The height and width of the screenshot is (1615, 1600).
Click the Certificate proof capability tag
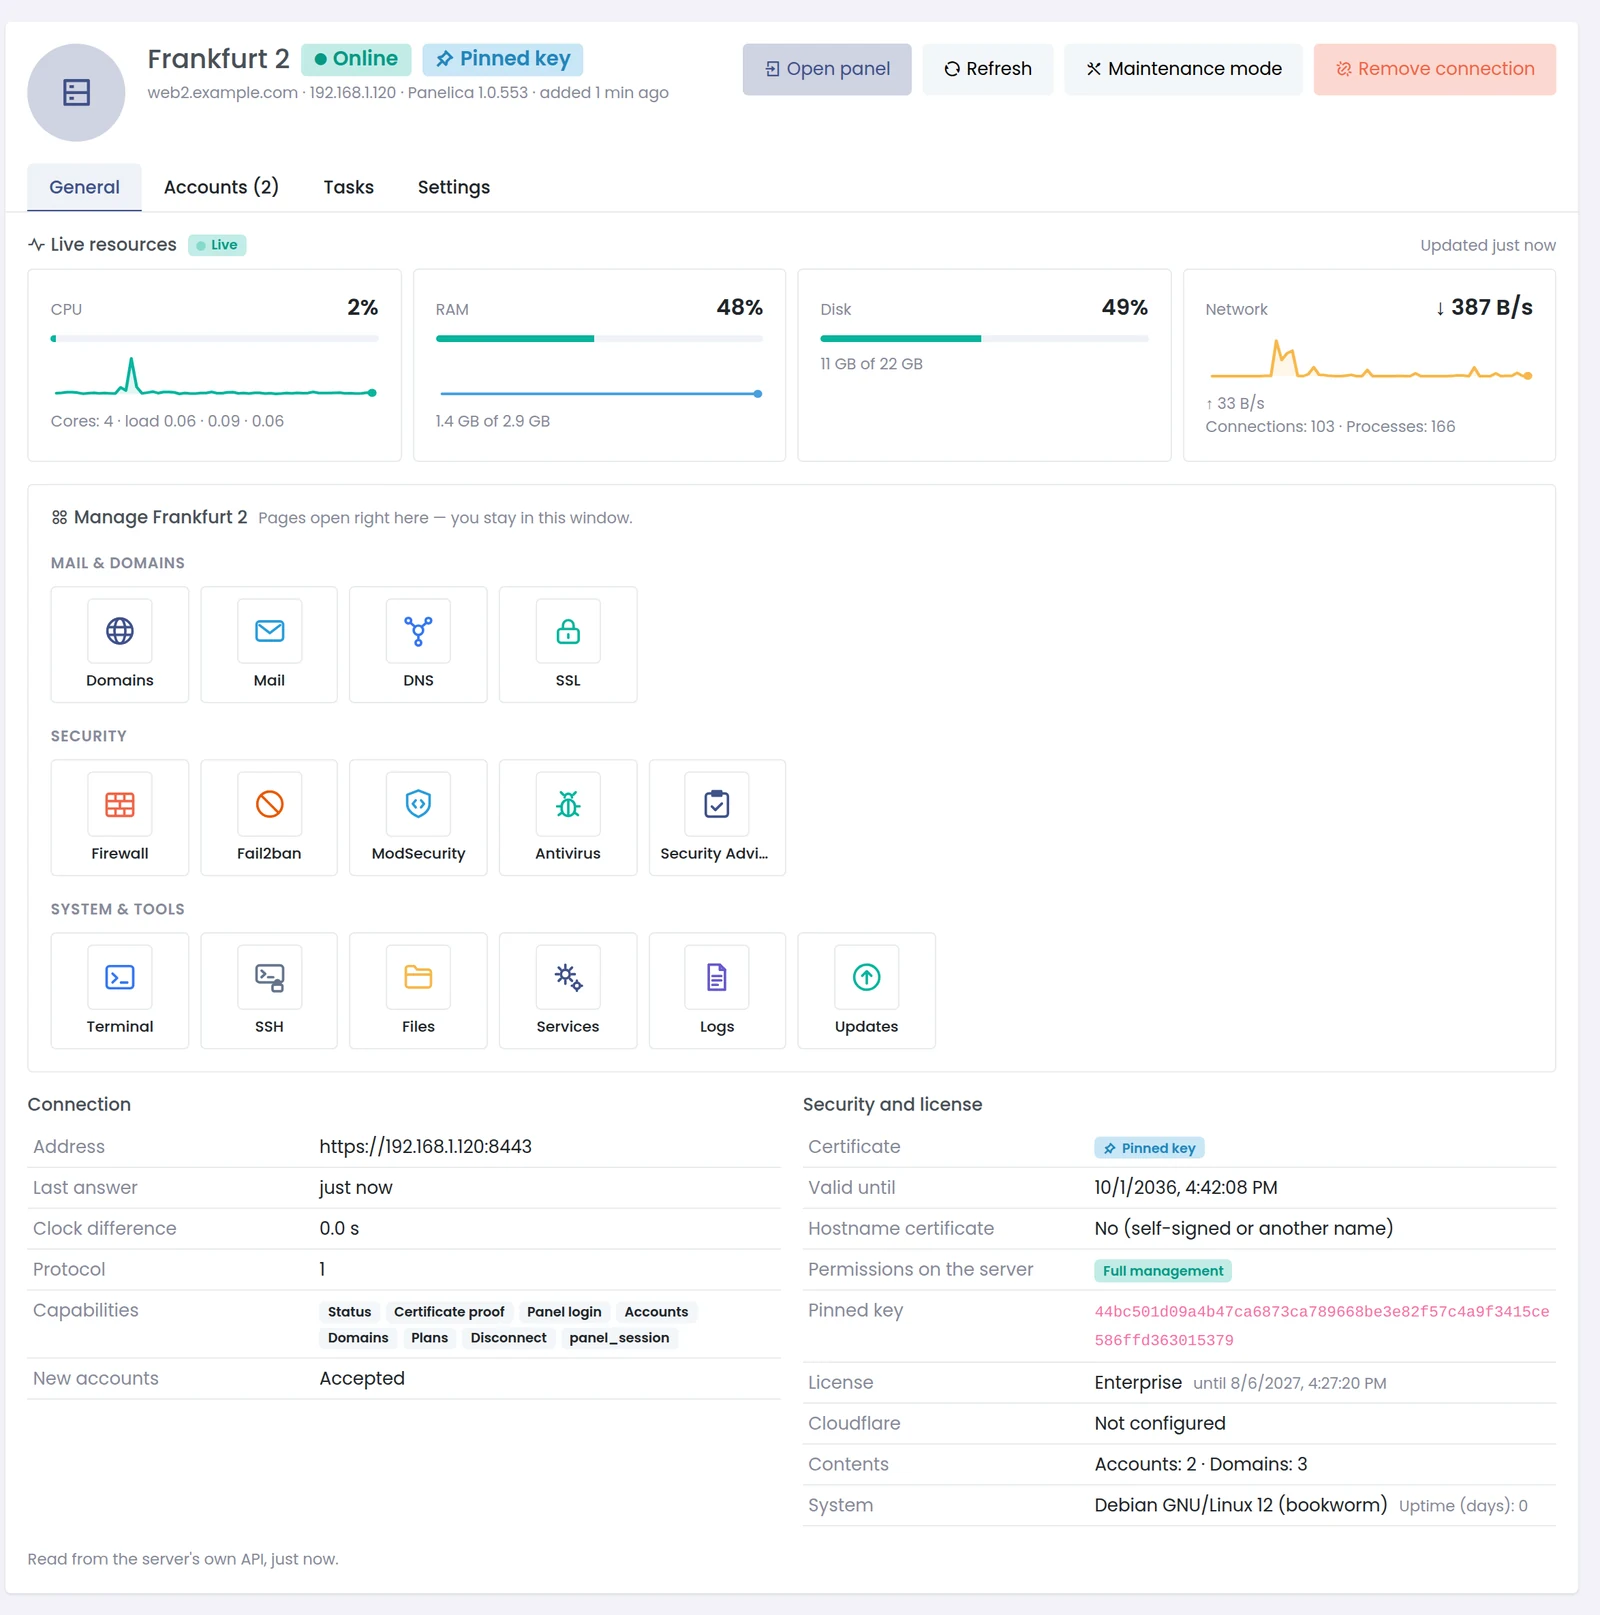pos(449,1312)
